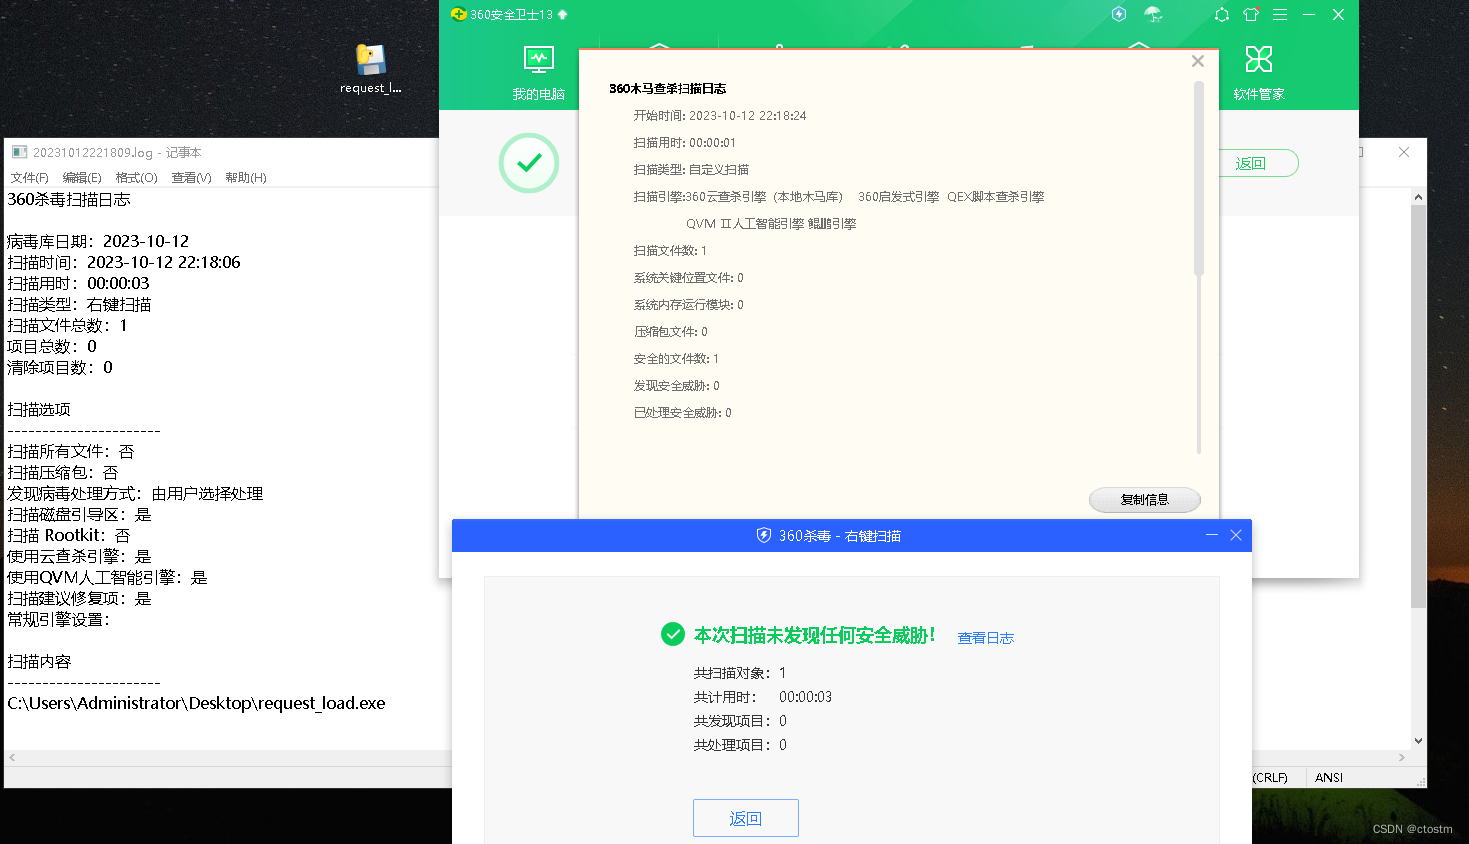Click 共扫描对象: 1 in 360杀毒 window
This screenshot has width=1469, height=844.
point(740,673)
